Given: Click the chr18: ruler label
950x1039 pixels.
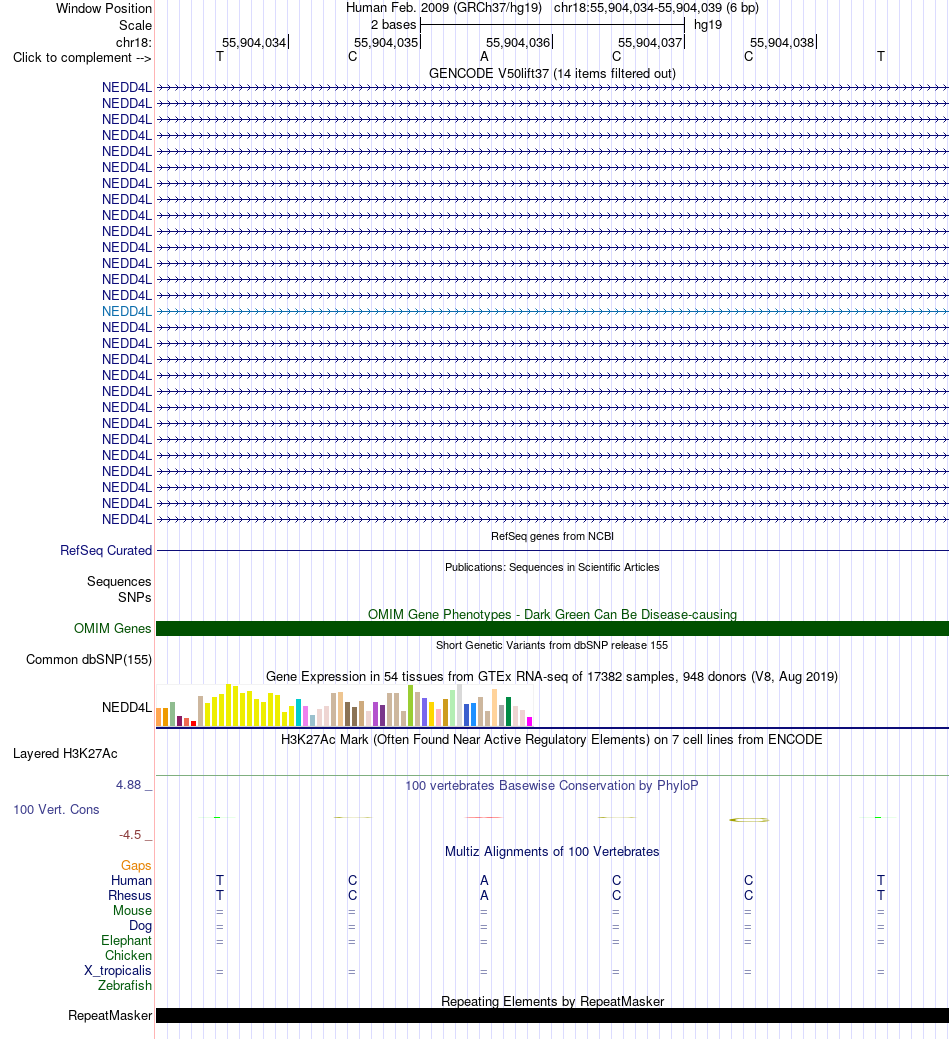Looking at the screenshot, I should [134, 42].
